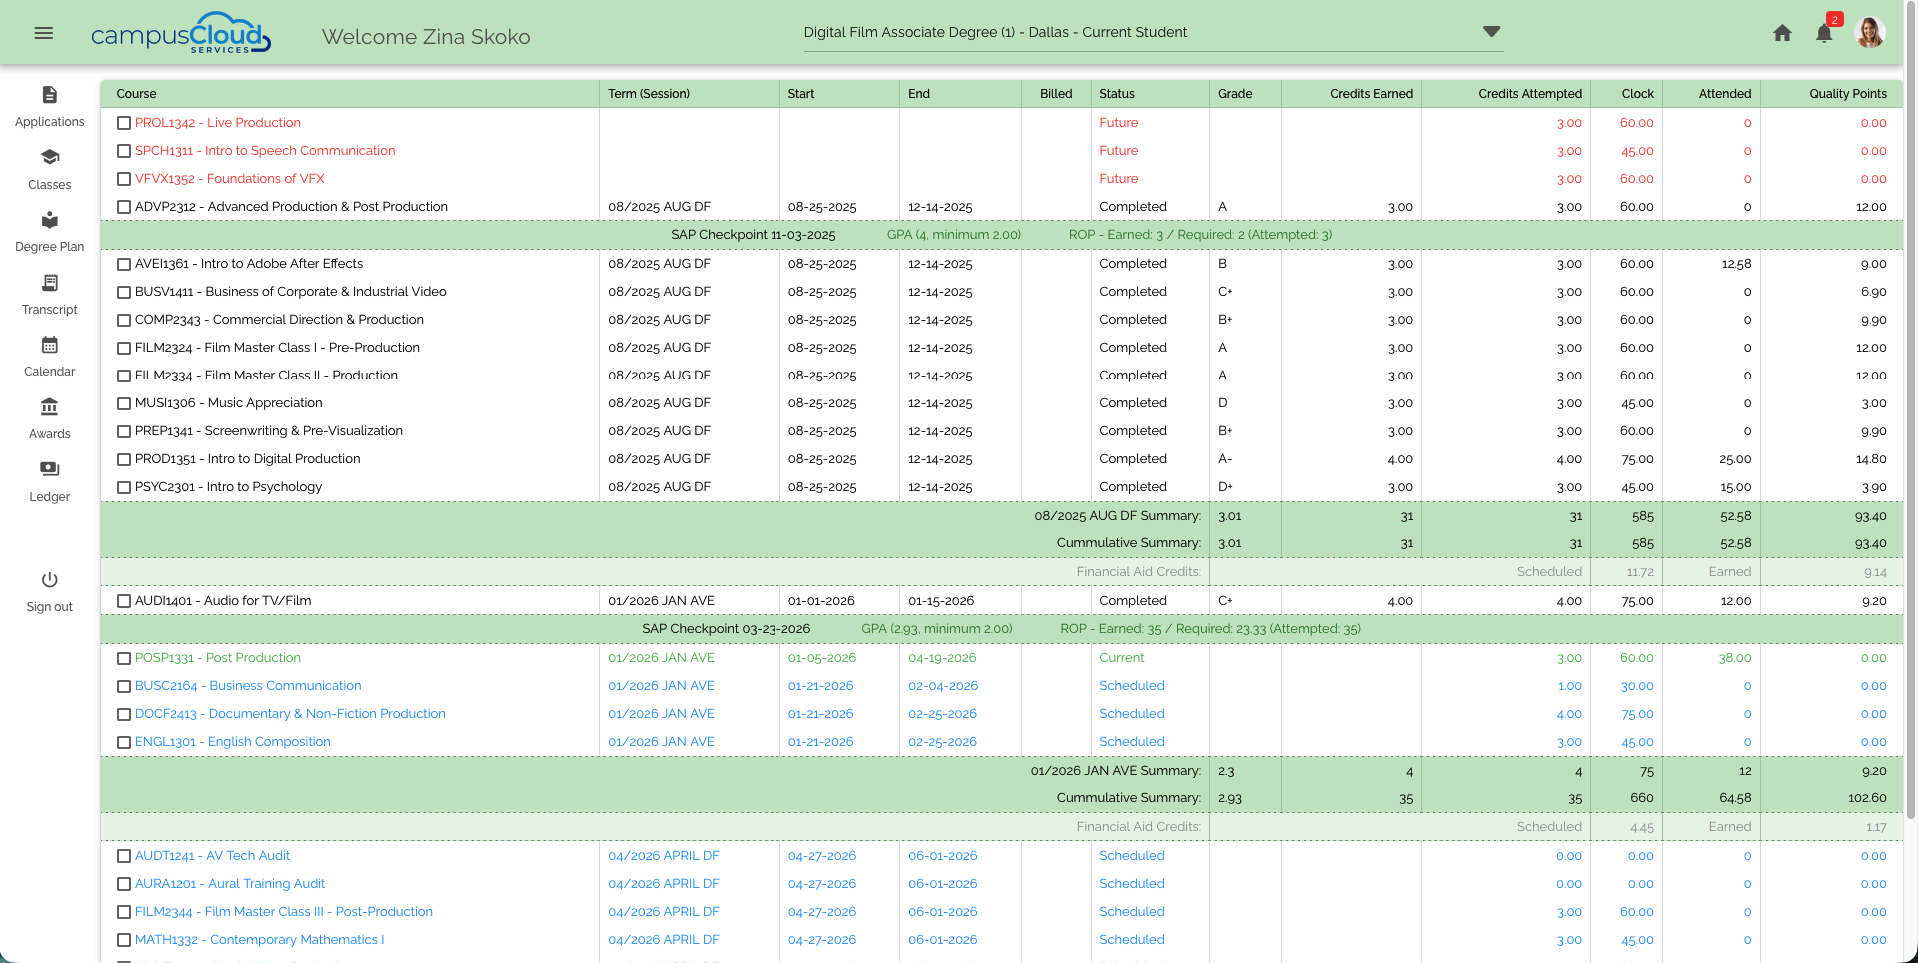Open the Calendar icon in the sidebar
The image size is (1918, 963).
pyautogui.click(x=49, y=345)
